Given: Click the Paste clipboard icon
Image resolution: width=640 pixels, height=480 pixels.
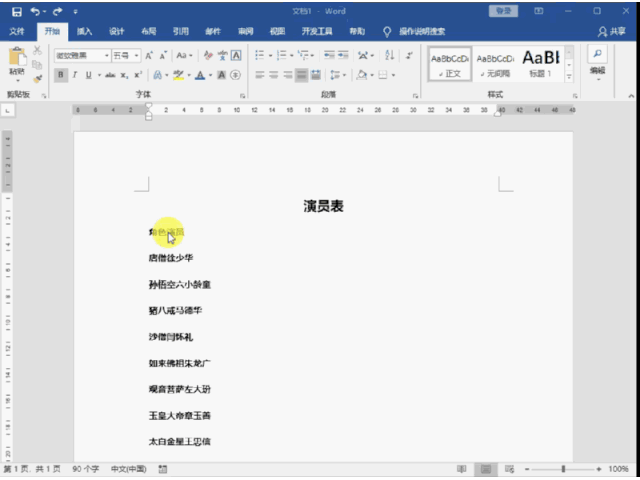Looking at the screenshot, I should pos(17,57).
